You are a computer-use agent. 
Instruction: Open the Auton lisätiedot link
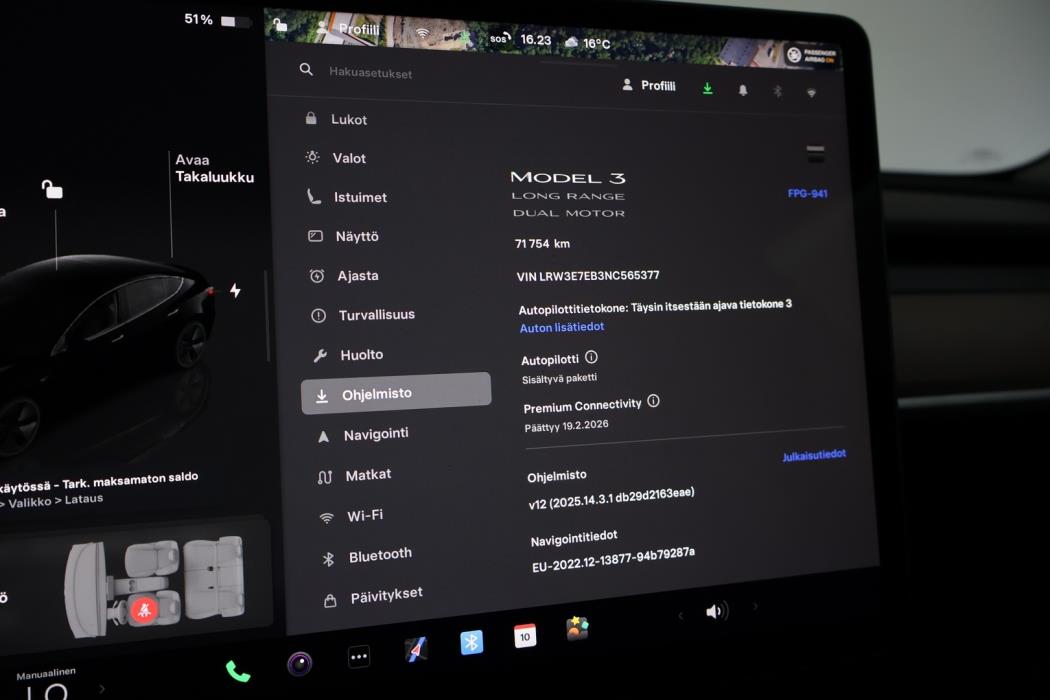coord(561,327)
